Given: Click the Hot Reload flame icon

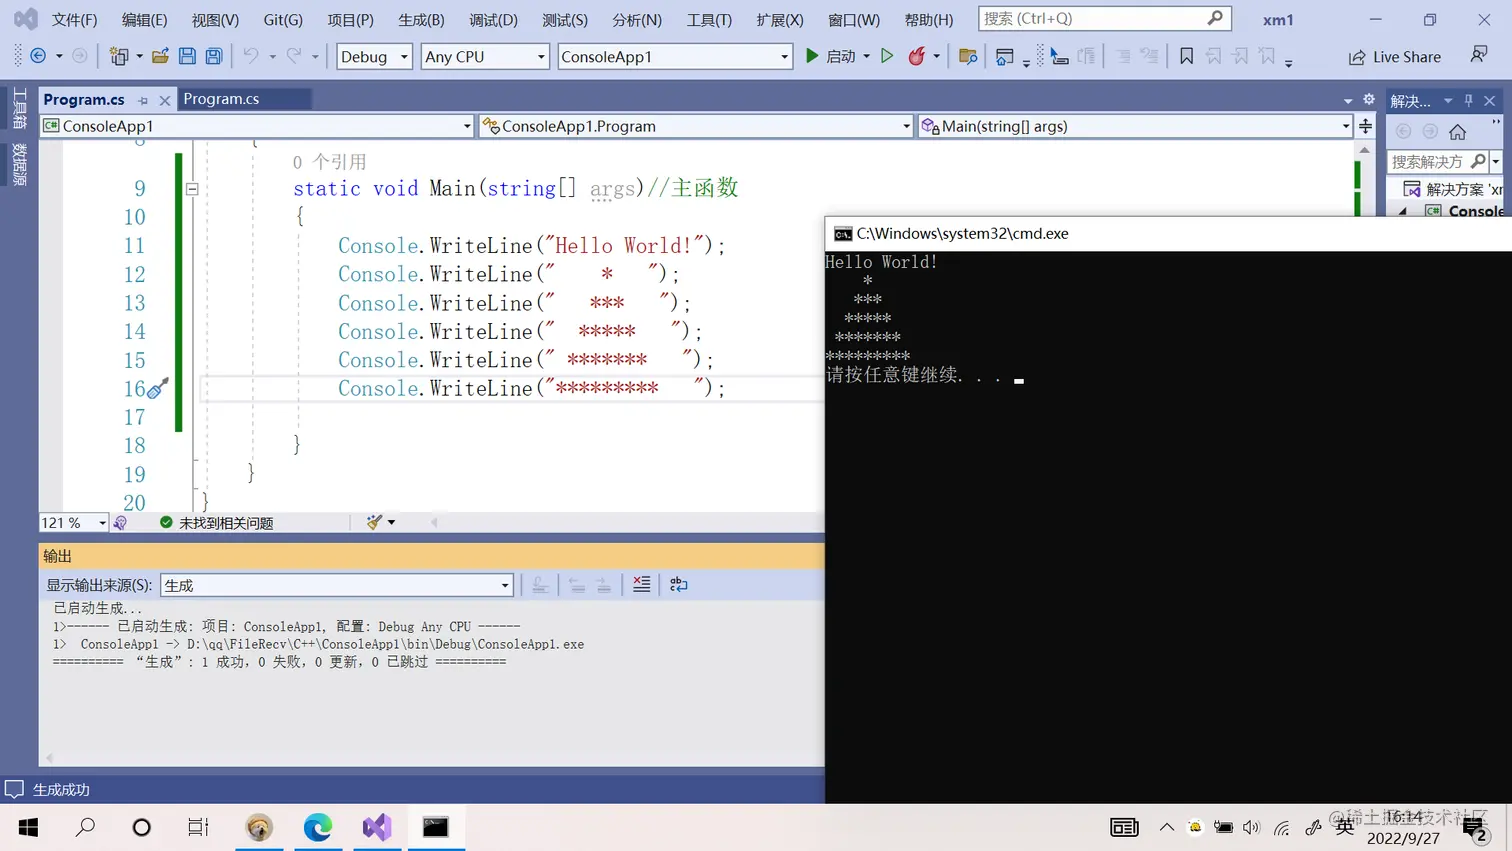Looking at the screenshot, I should (x=916, y=56).
